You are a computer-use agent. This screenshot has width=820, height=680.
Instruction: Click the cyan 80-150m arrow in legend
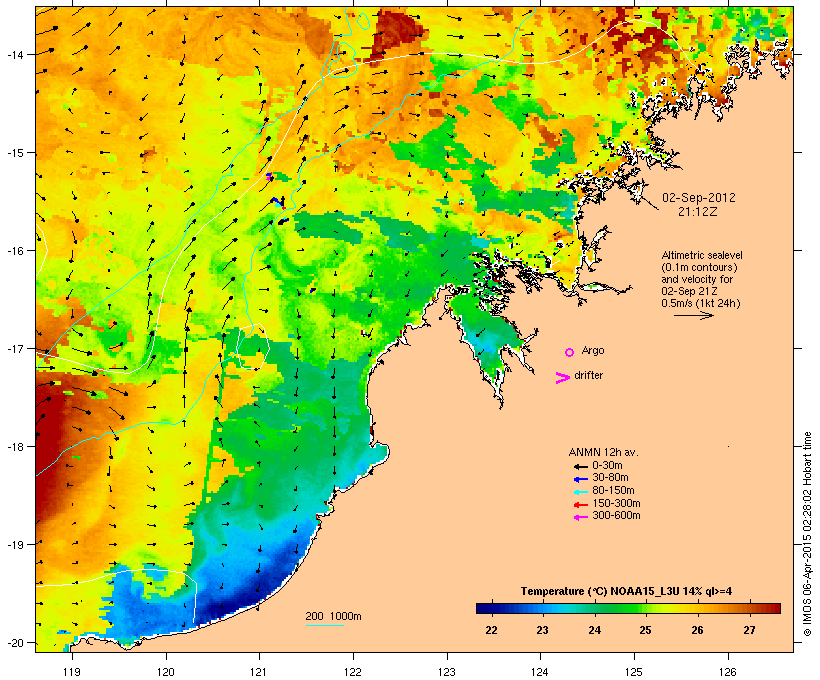[580, 492]
